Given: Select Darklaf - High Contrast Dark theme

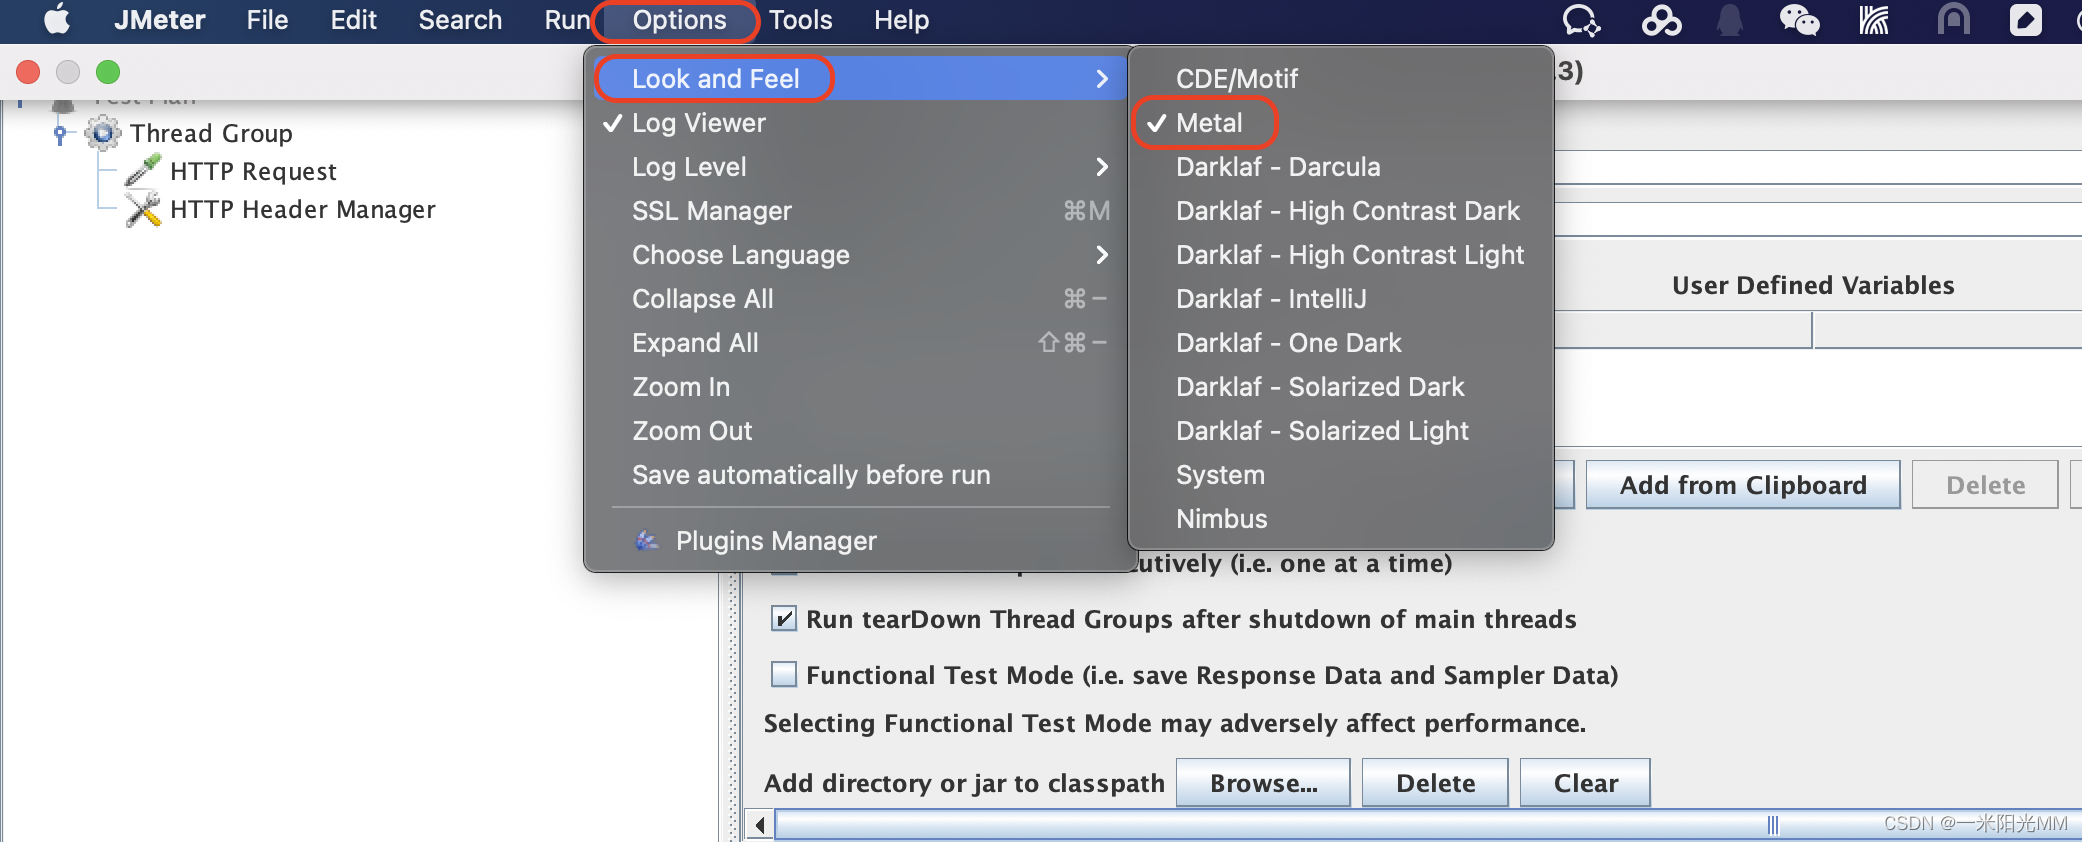Looking at the screenshot, I should tap(1341, 211).
